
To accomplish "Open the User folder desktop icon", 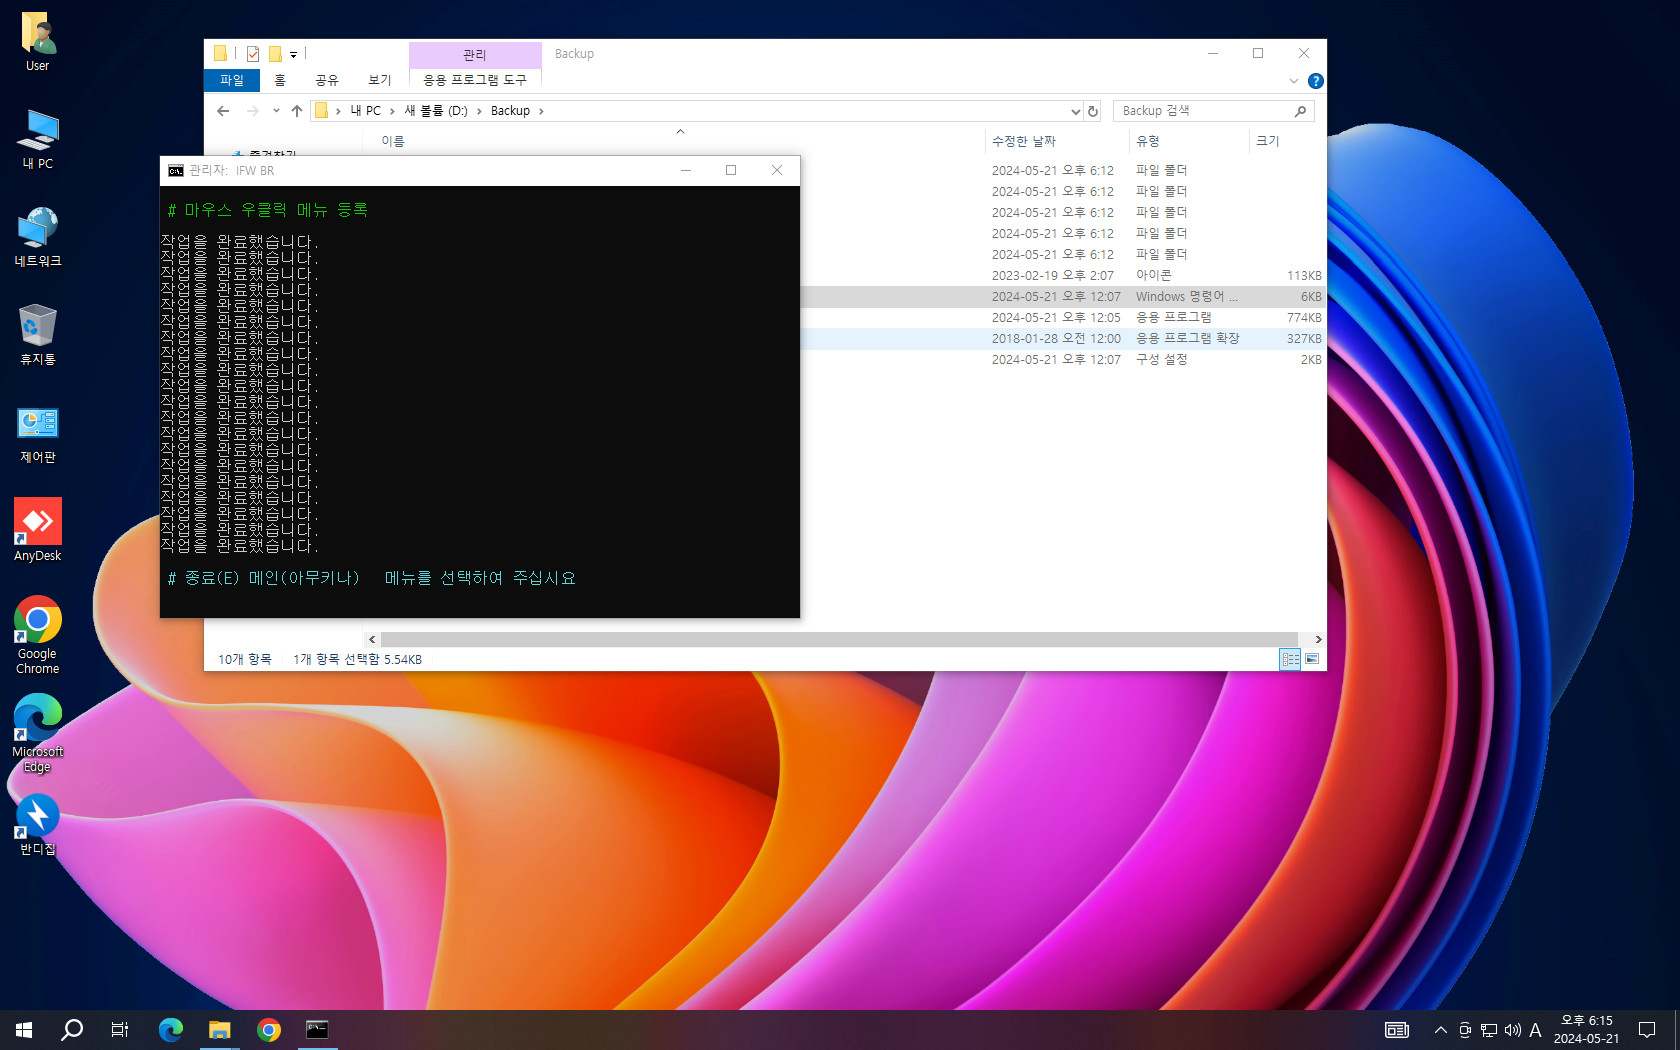I will 38,42.
